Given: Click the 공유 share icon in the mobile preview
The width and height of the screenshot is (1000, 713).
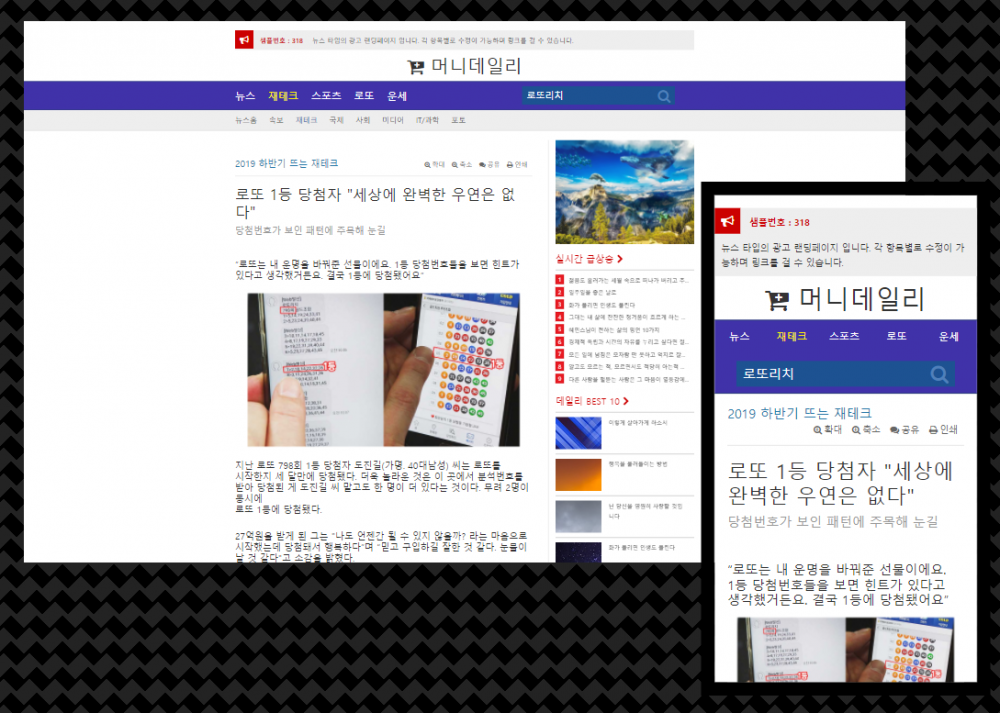Looking at the screenshot, I should (895, 430).
